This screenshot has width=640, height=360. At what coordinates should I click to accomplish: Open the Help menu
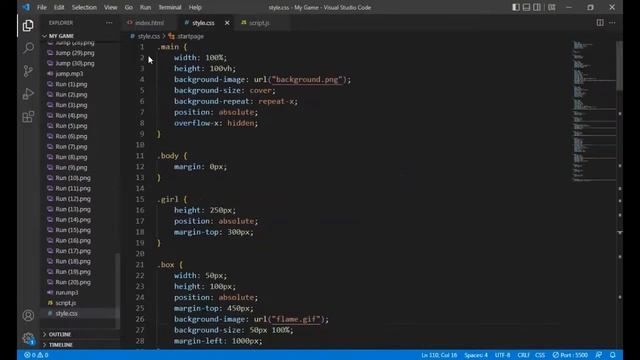point(195,7)
